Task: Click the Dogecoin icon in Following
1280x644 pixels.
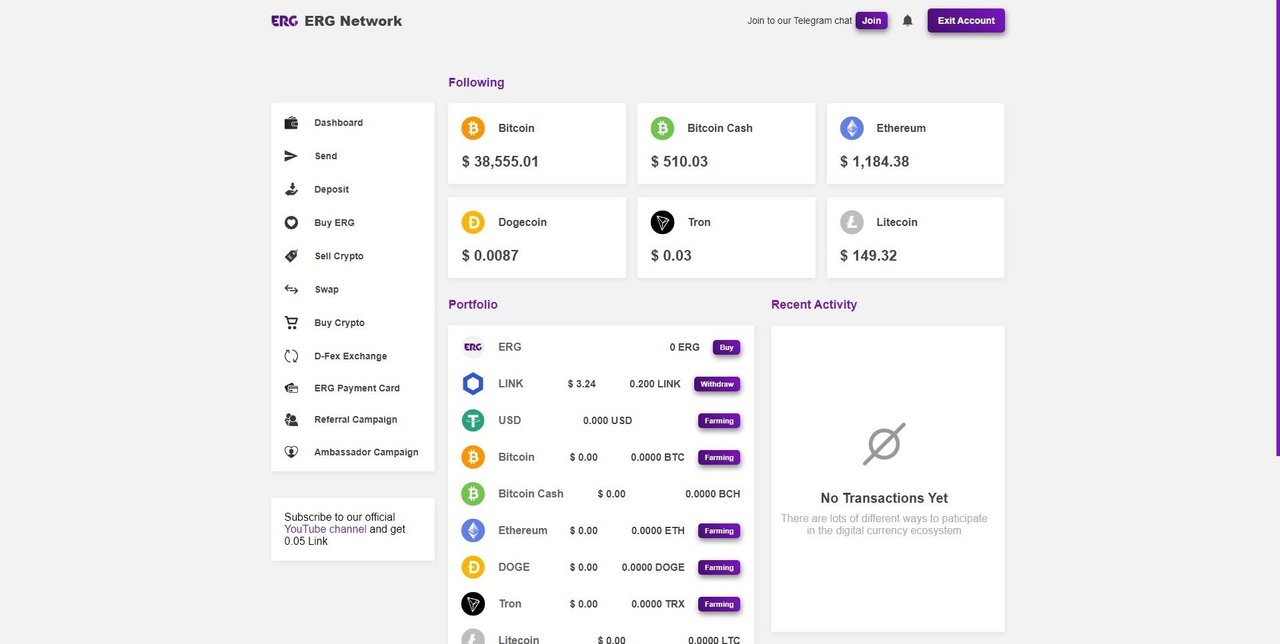Action: tap(473, 222)
